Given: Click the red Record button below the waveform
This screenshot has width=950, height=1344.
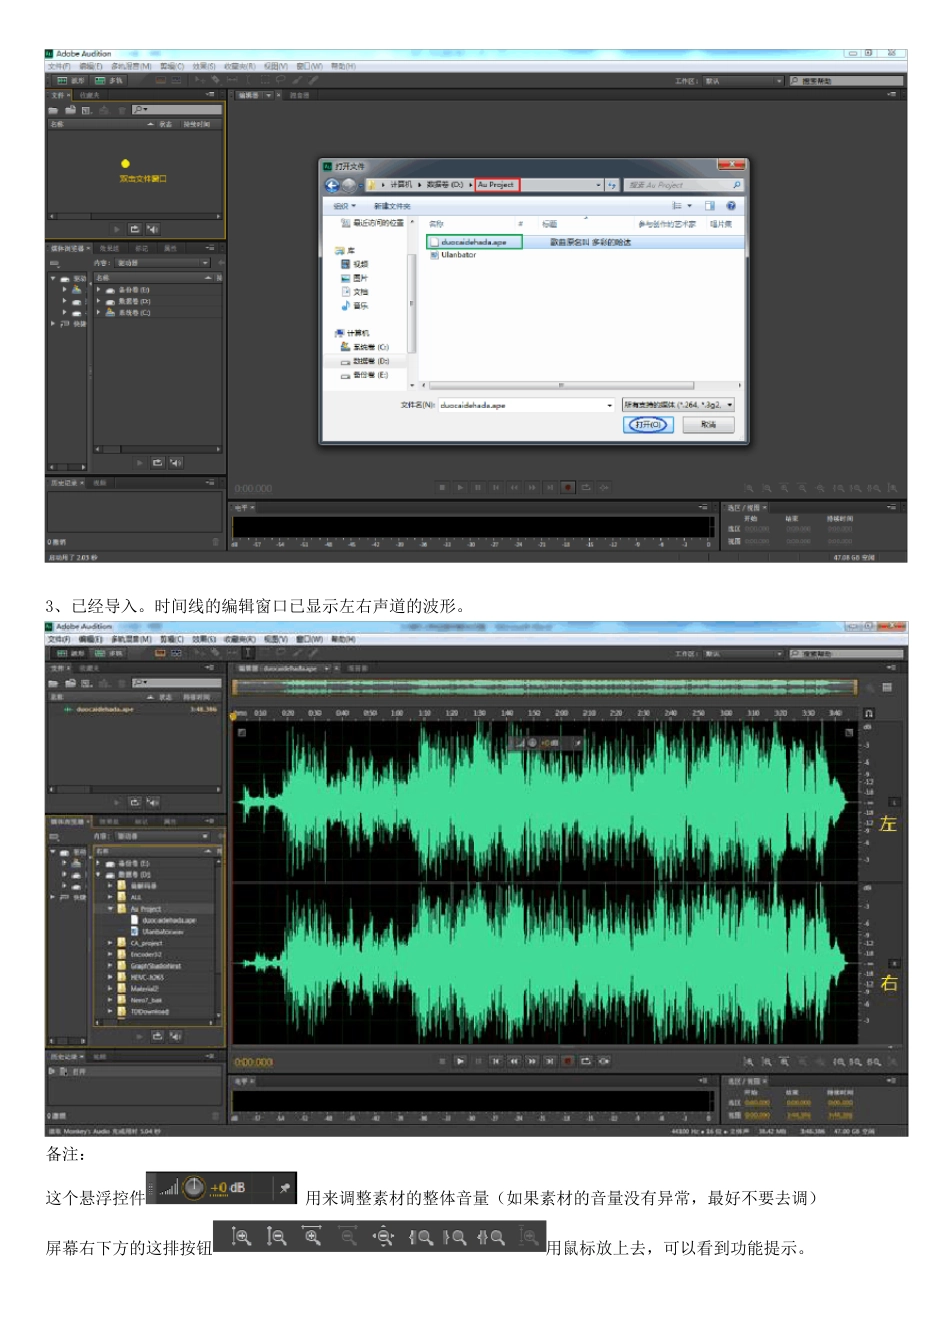Looking at the screenshot, I should 567,1061.
